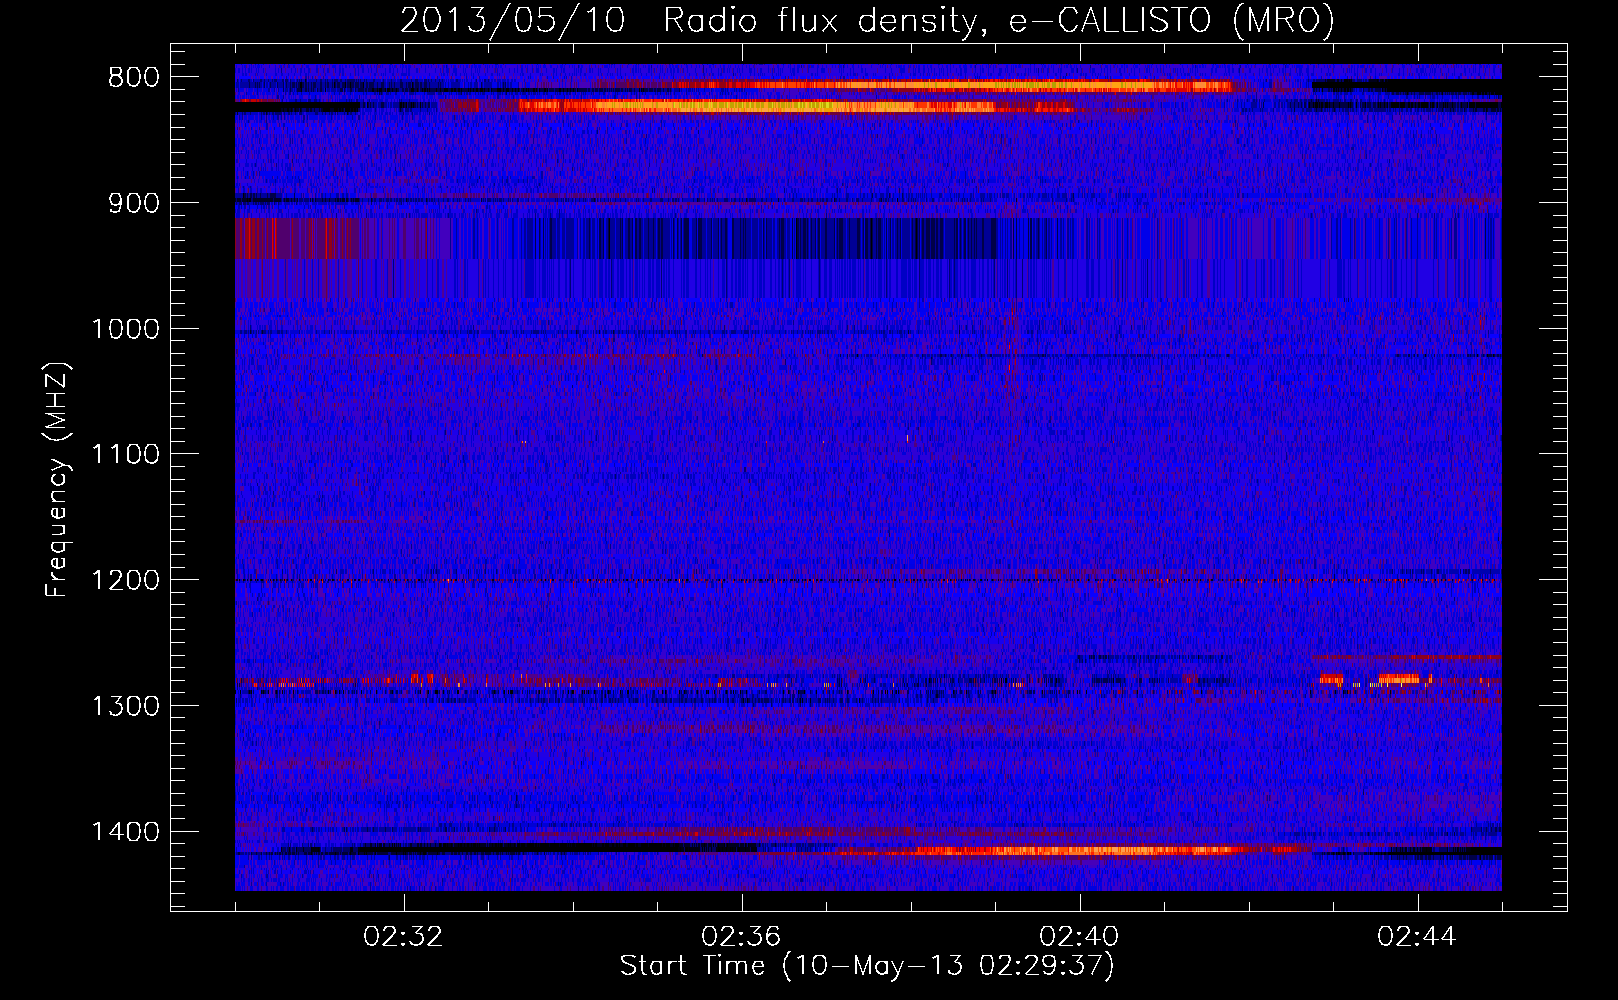Click the 1100 frequency tick label

[x=125, y=455]
